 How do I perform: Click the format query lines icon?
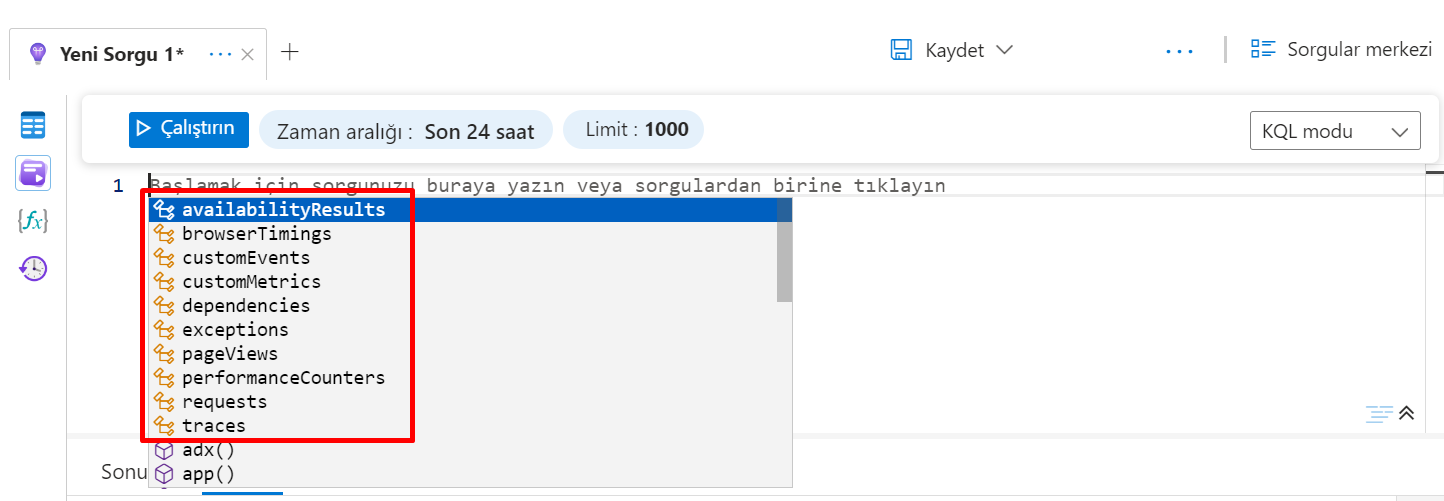point(1380,413)
